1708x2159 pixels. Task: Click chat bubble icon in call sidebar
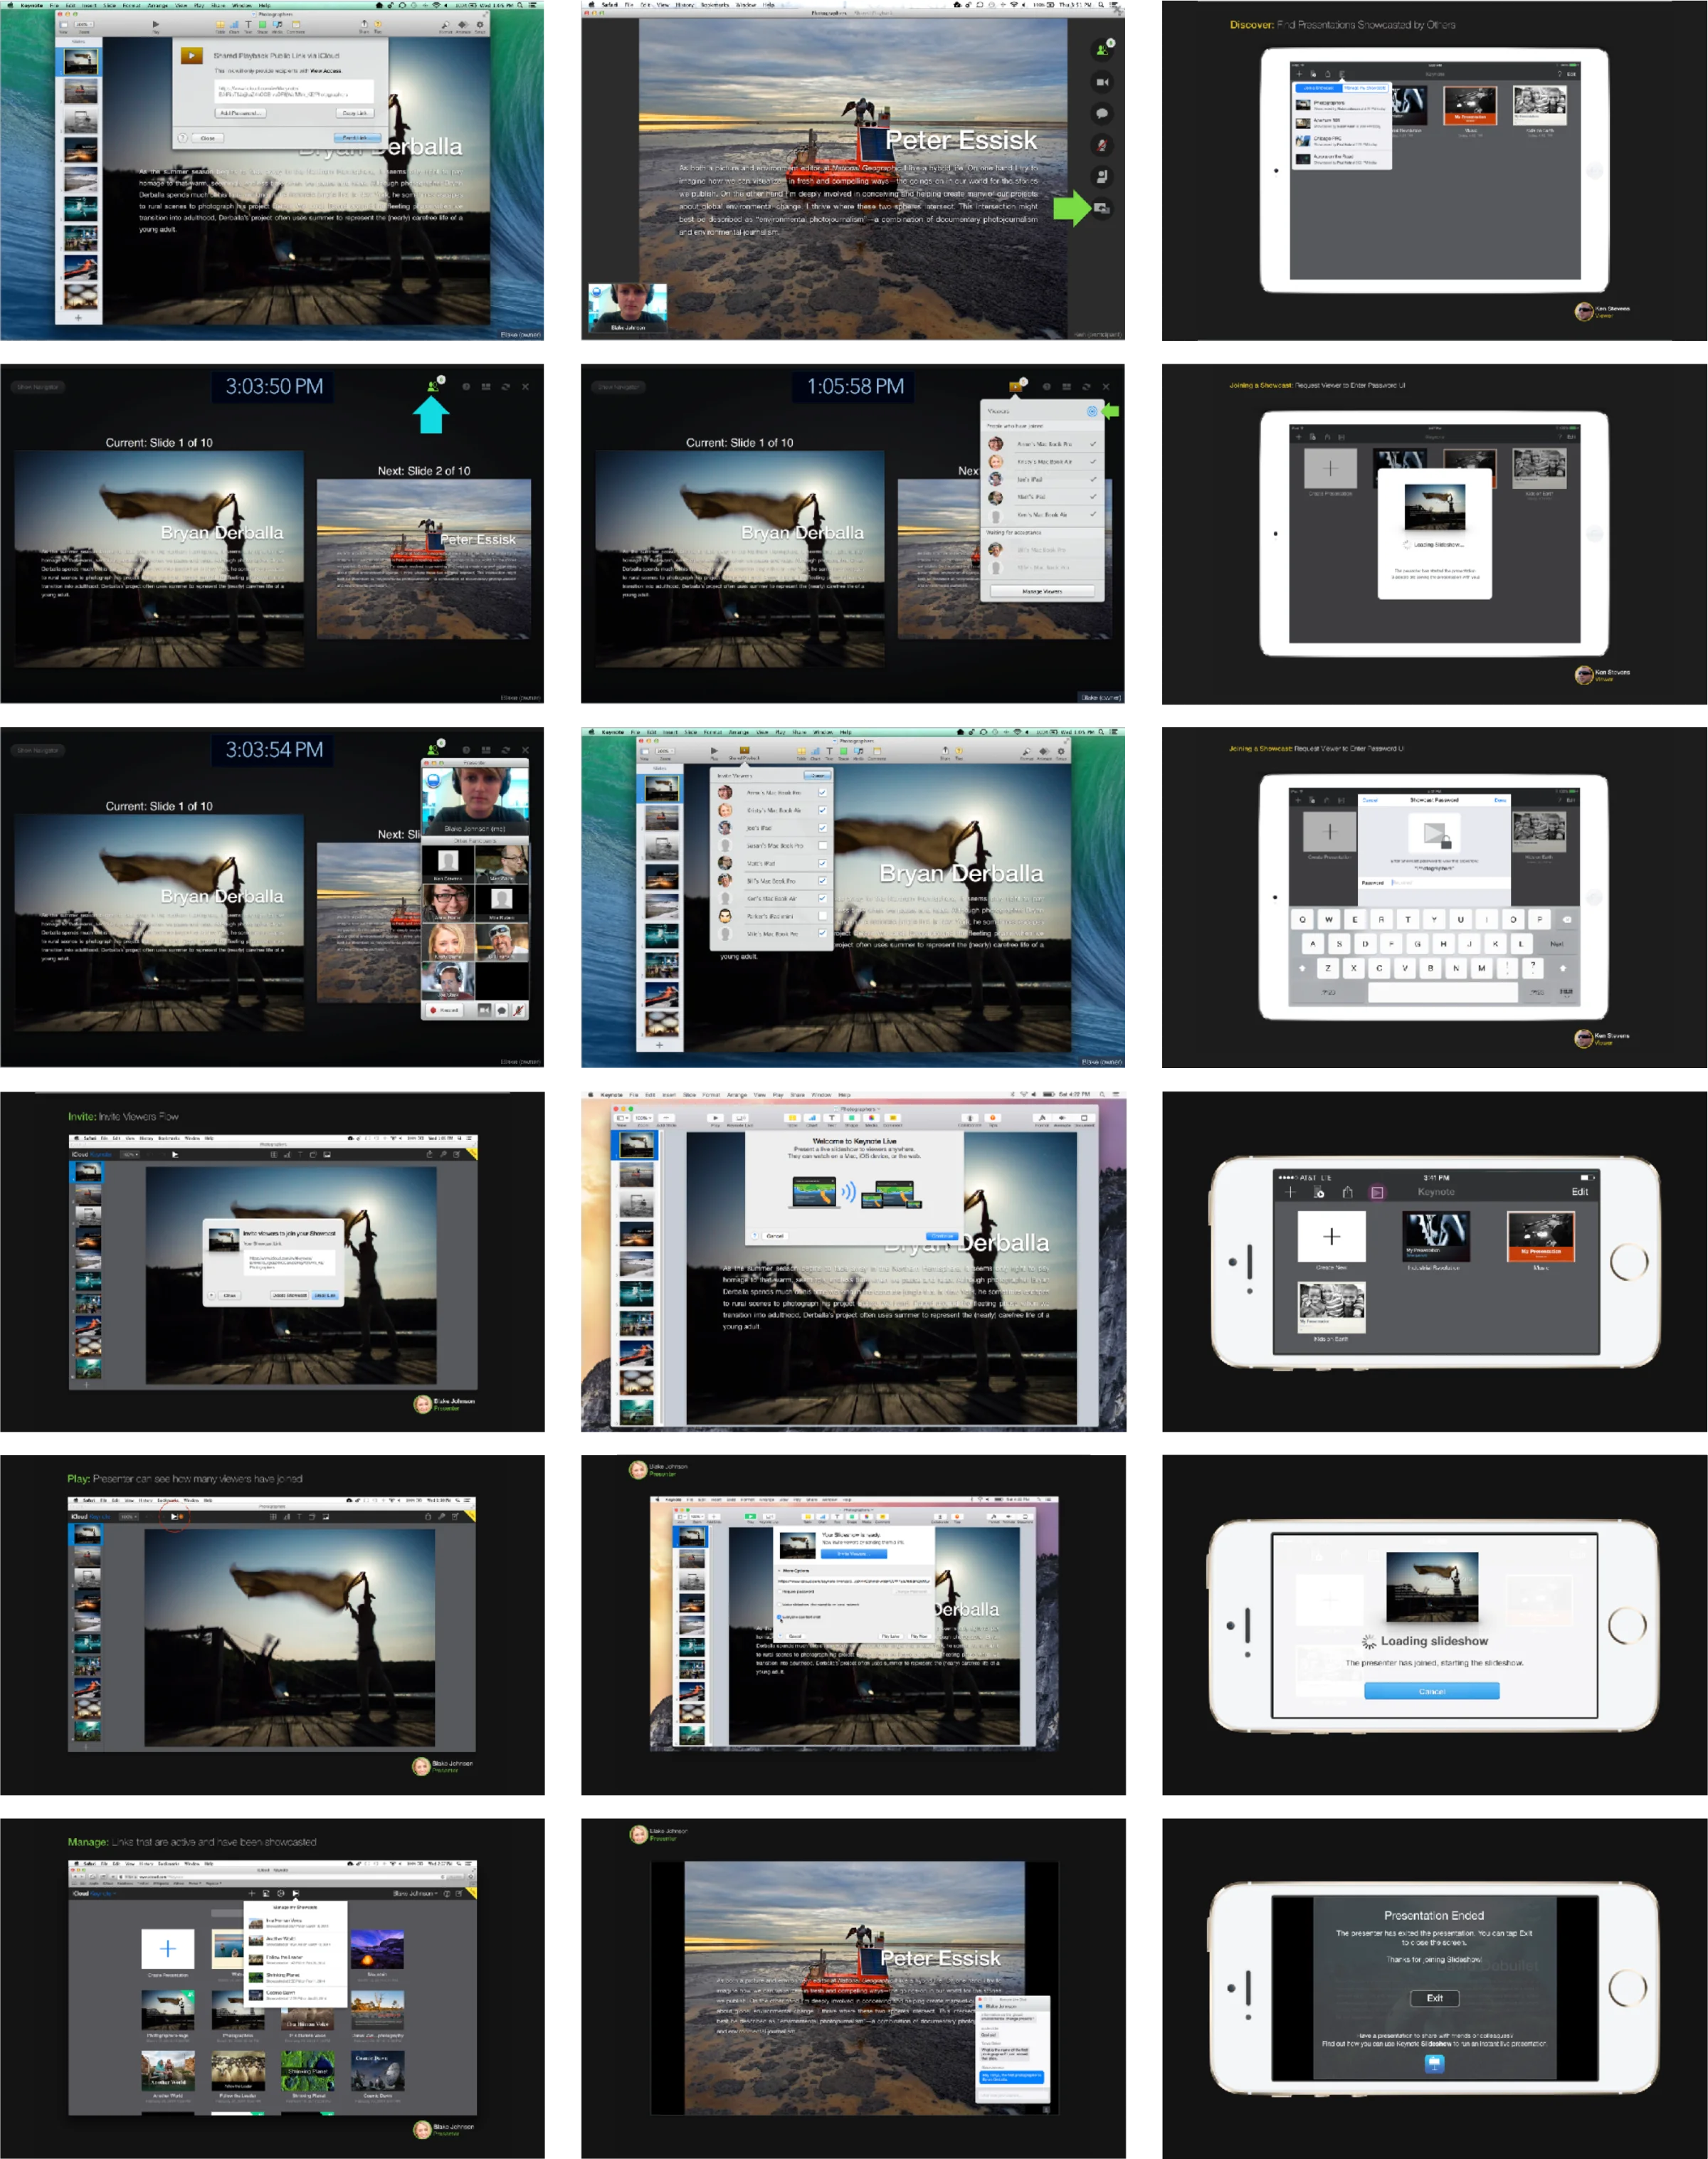[1101, 114]
